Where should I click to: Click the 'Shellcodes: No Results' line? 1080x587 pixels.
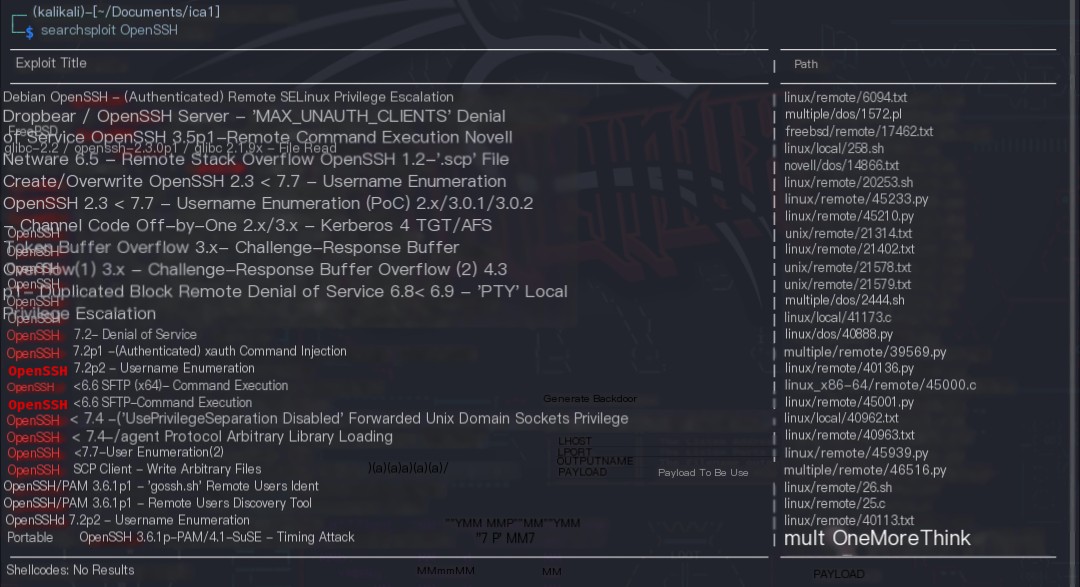[70, 570]
